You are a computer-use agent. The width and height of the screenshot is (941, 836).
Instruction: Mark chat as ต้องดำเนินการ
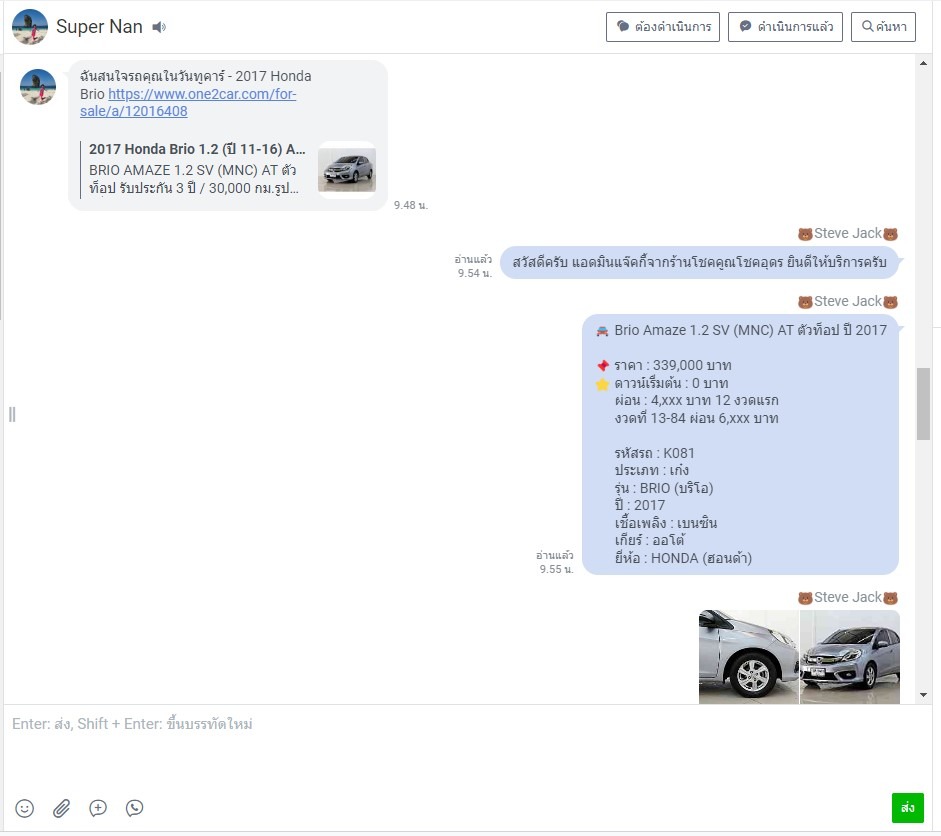[x=663, y=27]
